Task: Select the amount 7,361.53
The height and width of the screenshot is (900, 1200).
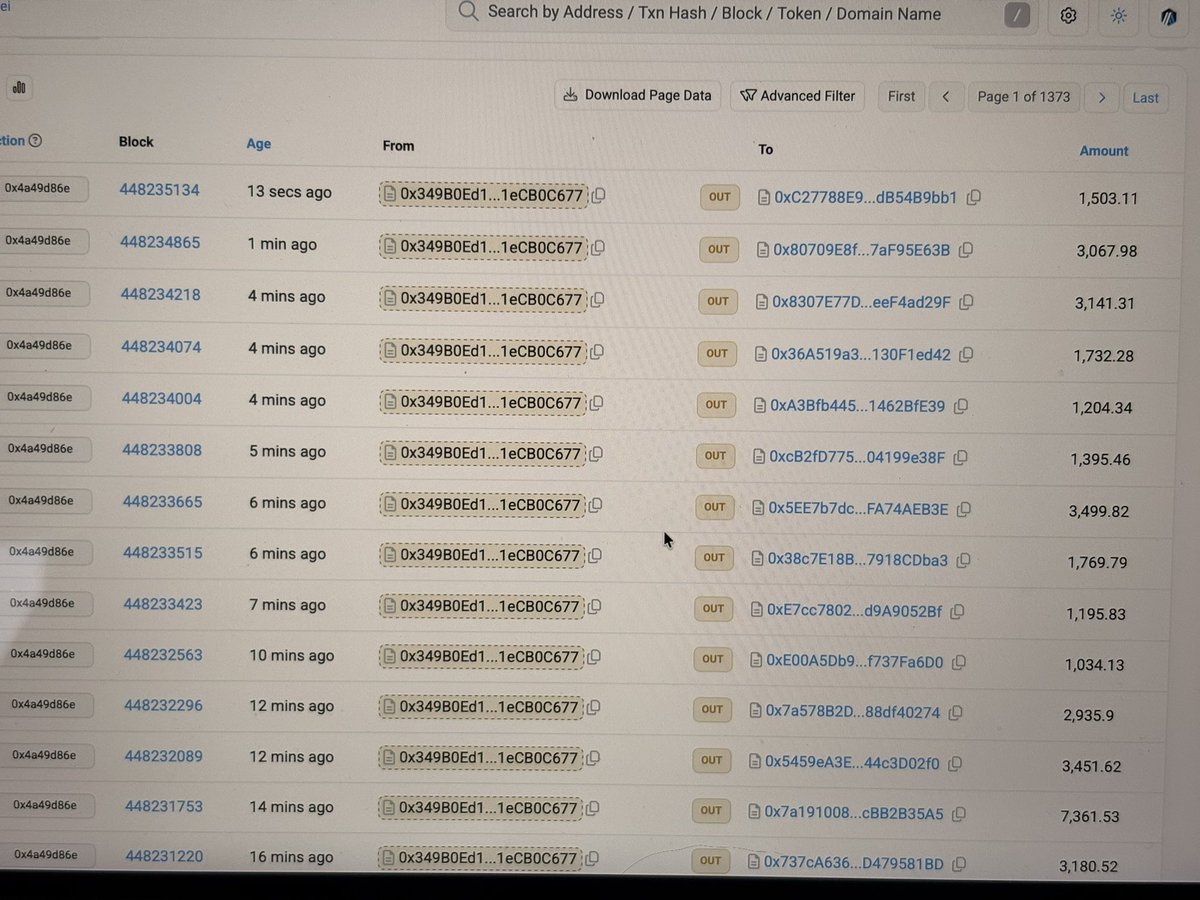Action: coord(1091,818)
